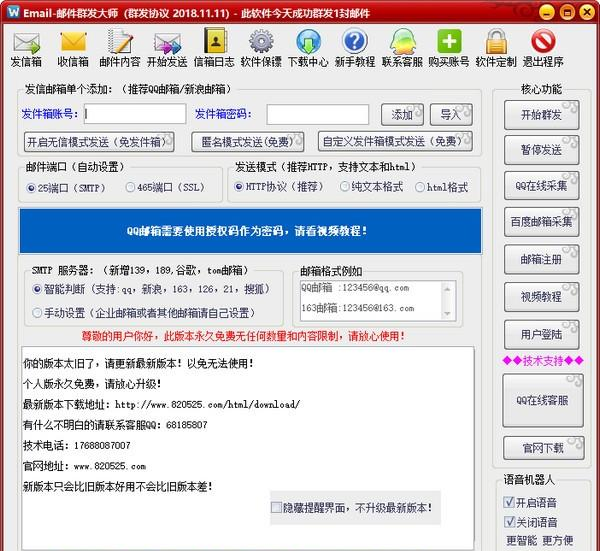The image size is (600, 551).
Task: Check the 隐藏提醒界面 checkbox
Action: click(x=276, y=508)
